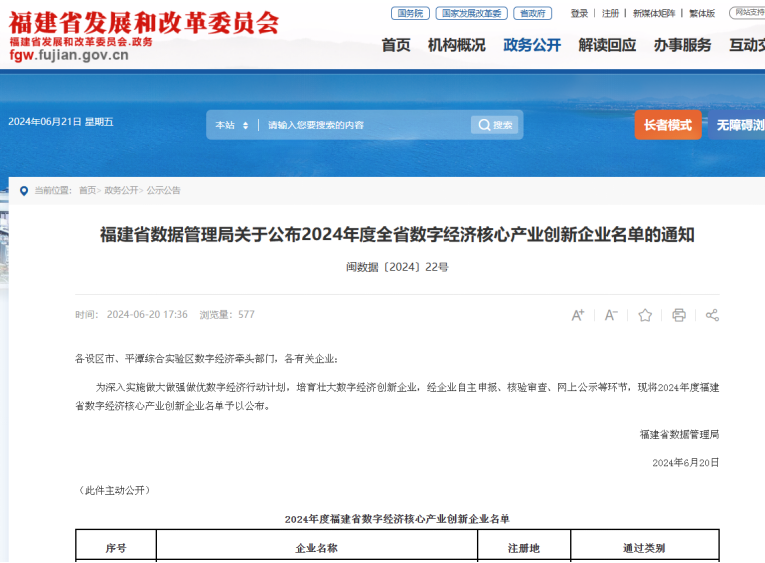Follow the 国家发展改革委 link
The height and width of the screenshot is (563, 765).
pos(472,13)
